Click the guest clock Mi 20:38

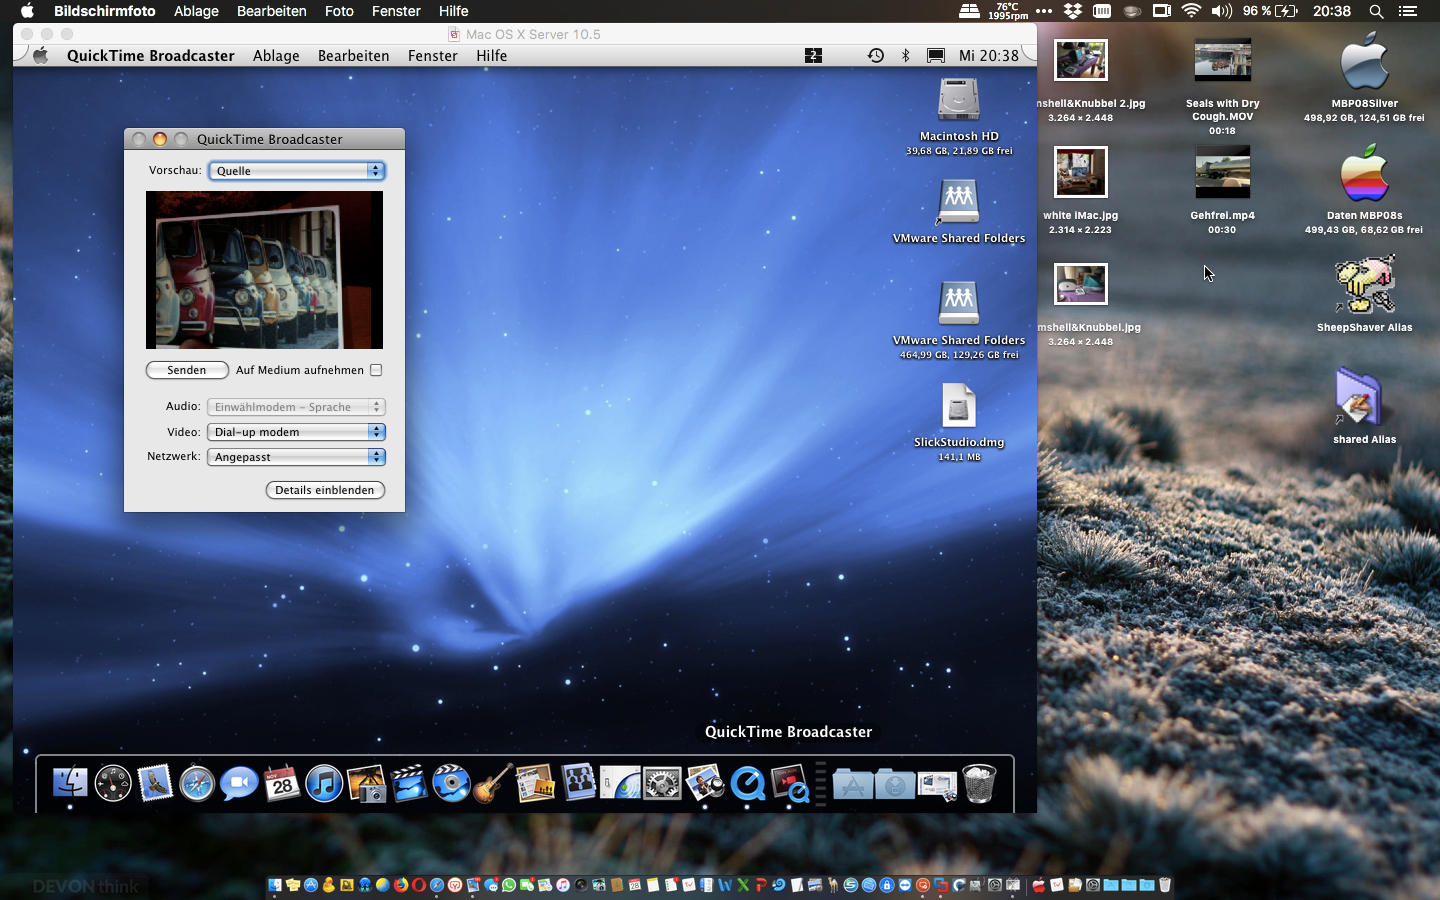click(x=989, y=56)
